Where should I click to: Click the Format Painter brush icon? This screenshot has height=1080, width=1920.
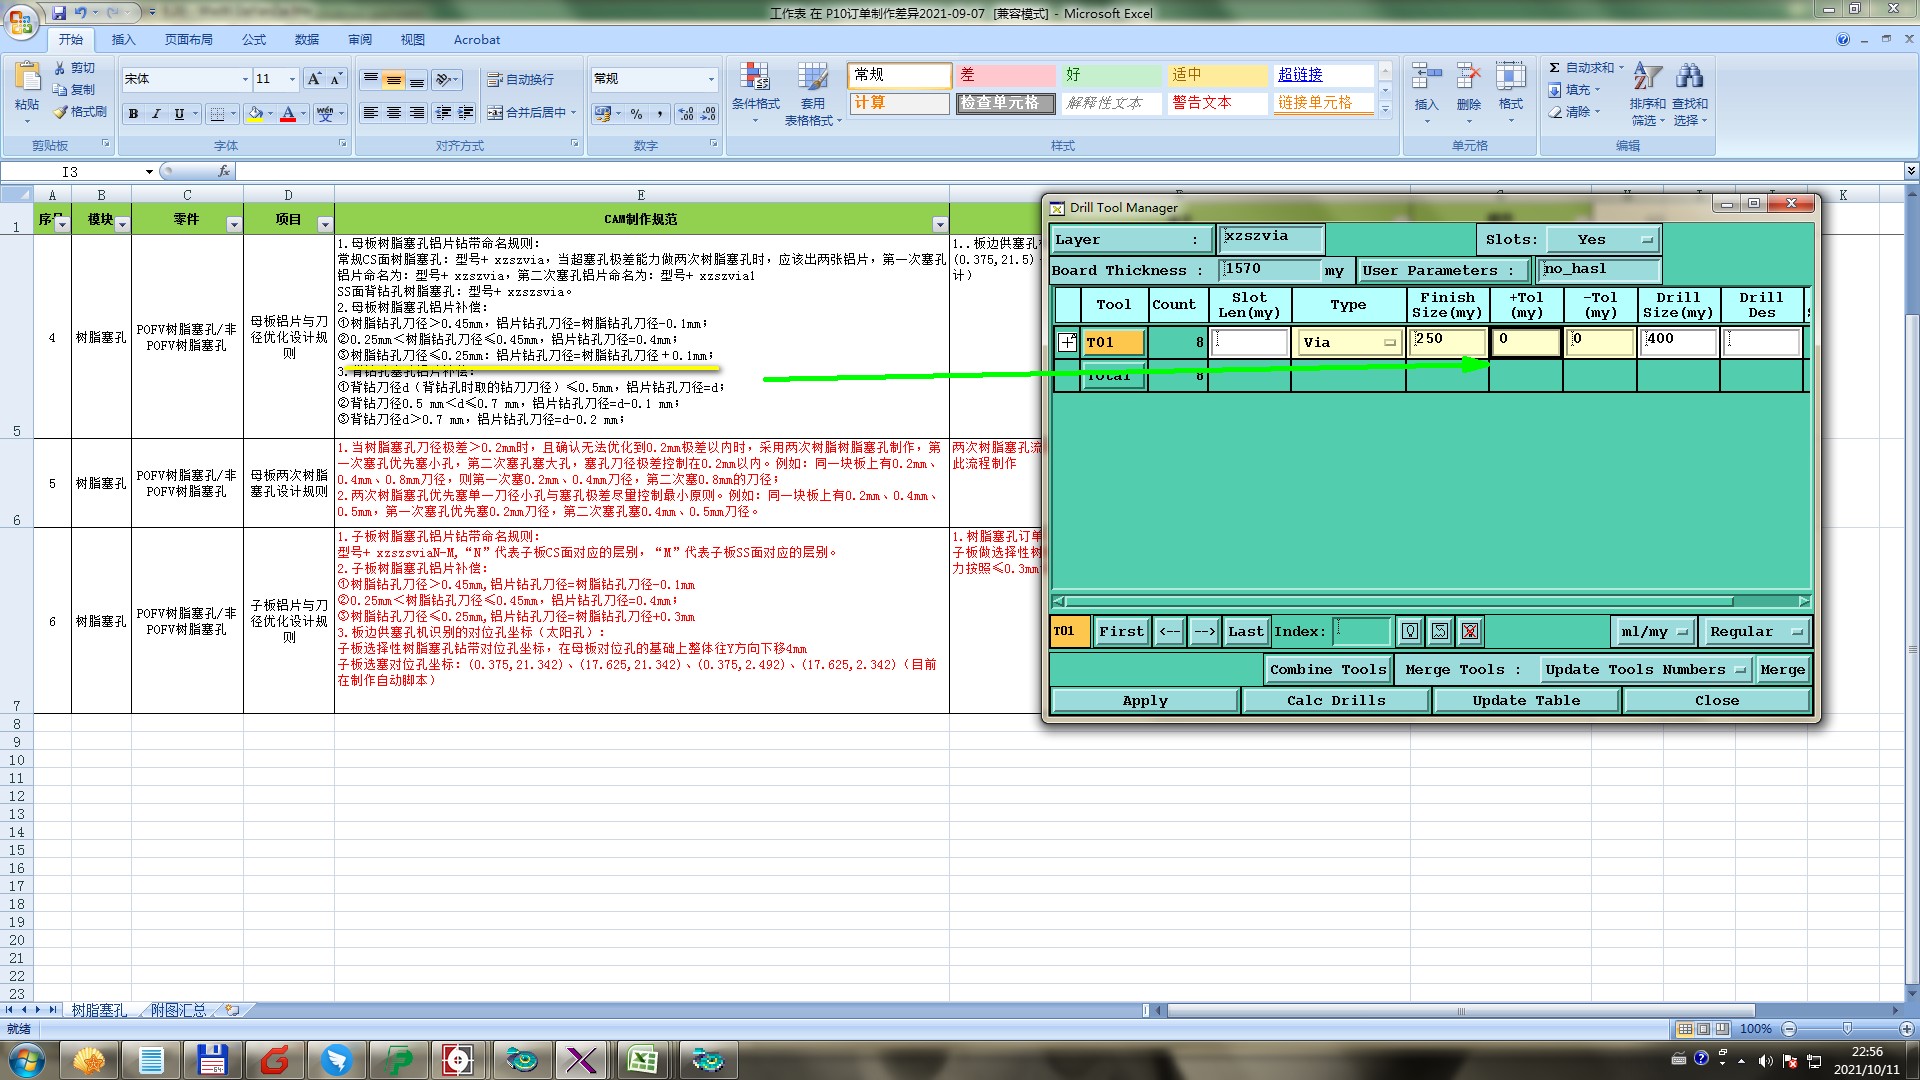point(61,112)
